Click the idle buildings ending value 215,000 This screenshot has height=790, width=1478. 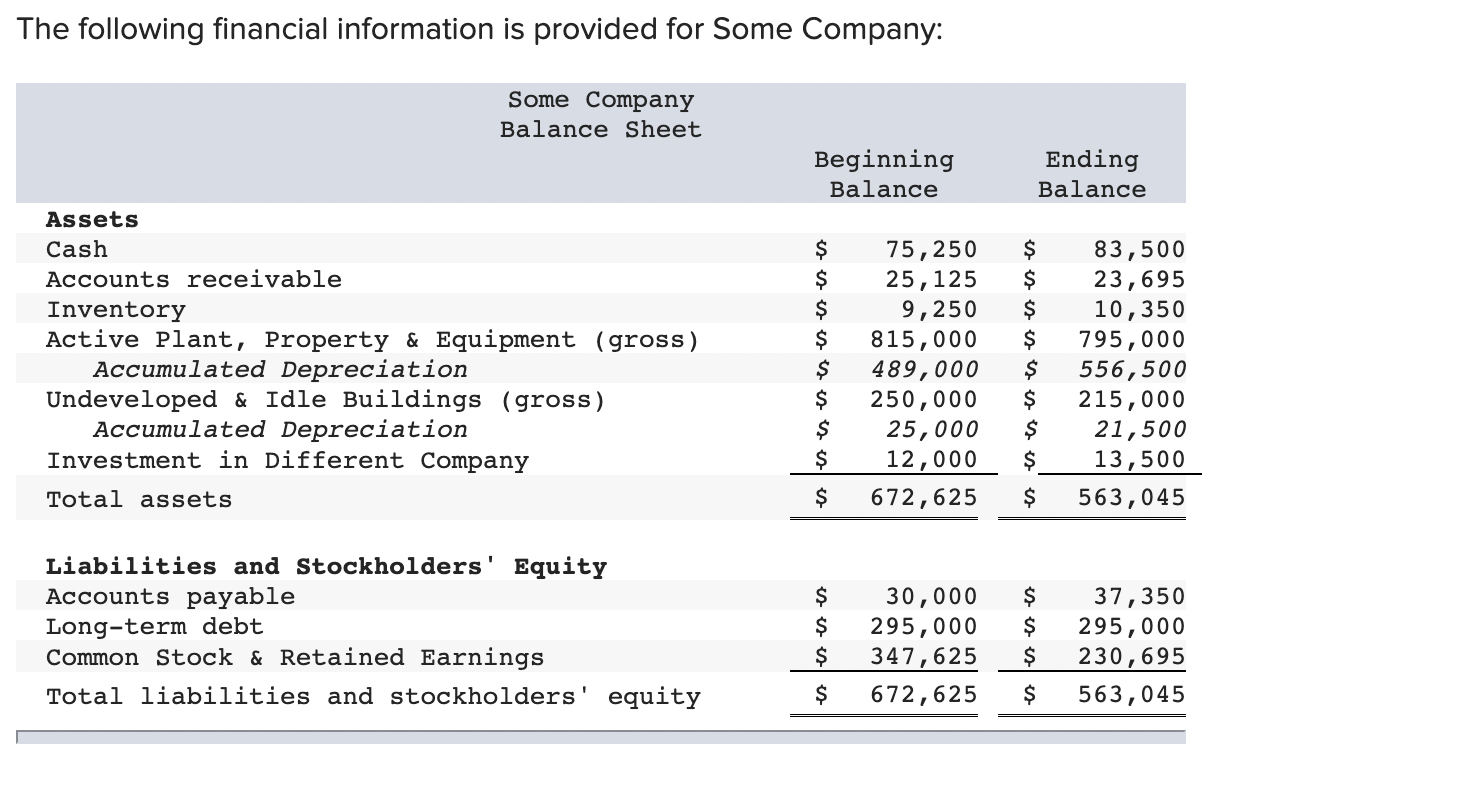1131,399
